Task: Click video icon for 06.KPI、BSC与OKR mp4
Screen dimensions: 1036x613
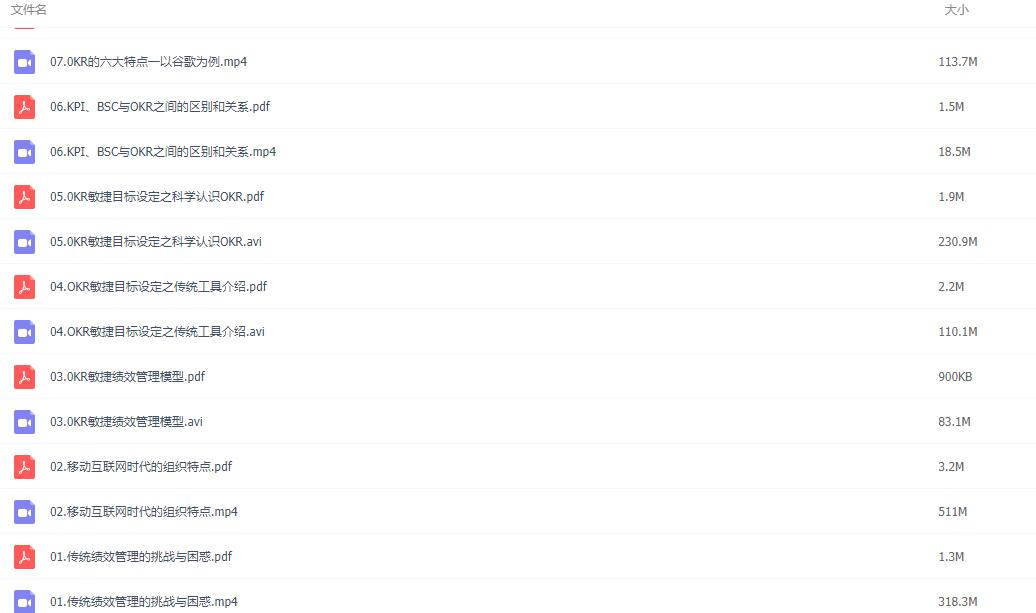Action: point(24,151)
